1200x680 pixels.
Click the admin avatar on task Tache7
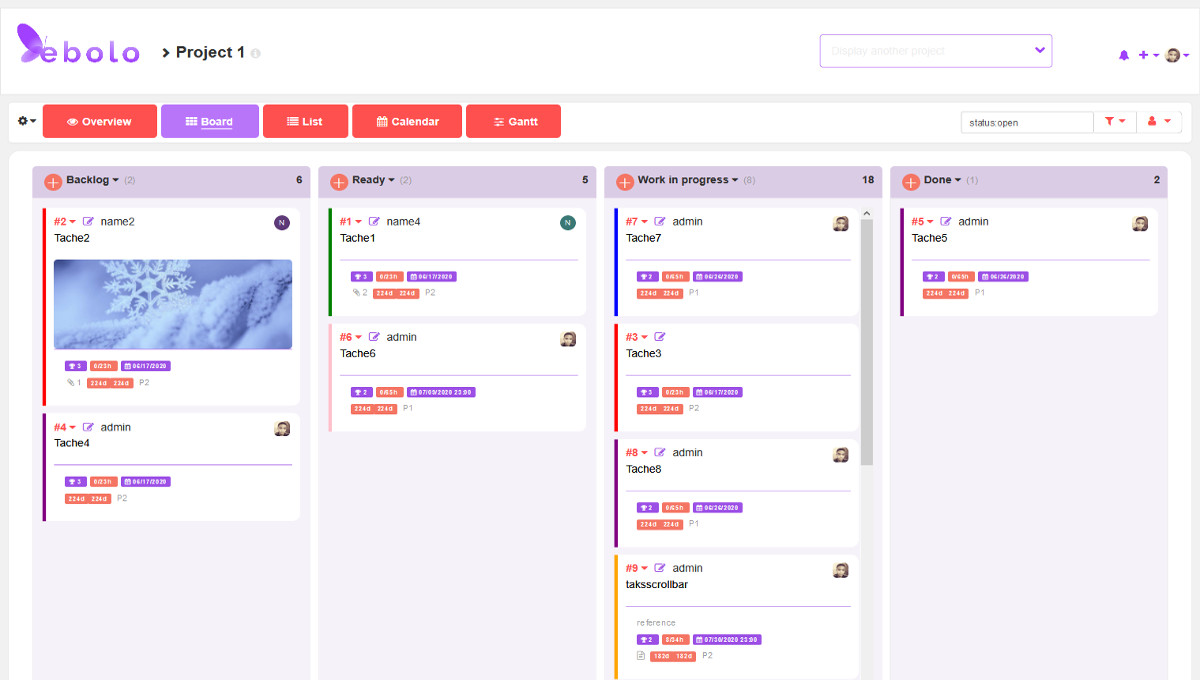(x=840, y=224)
